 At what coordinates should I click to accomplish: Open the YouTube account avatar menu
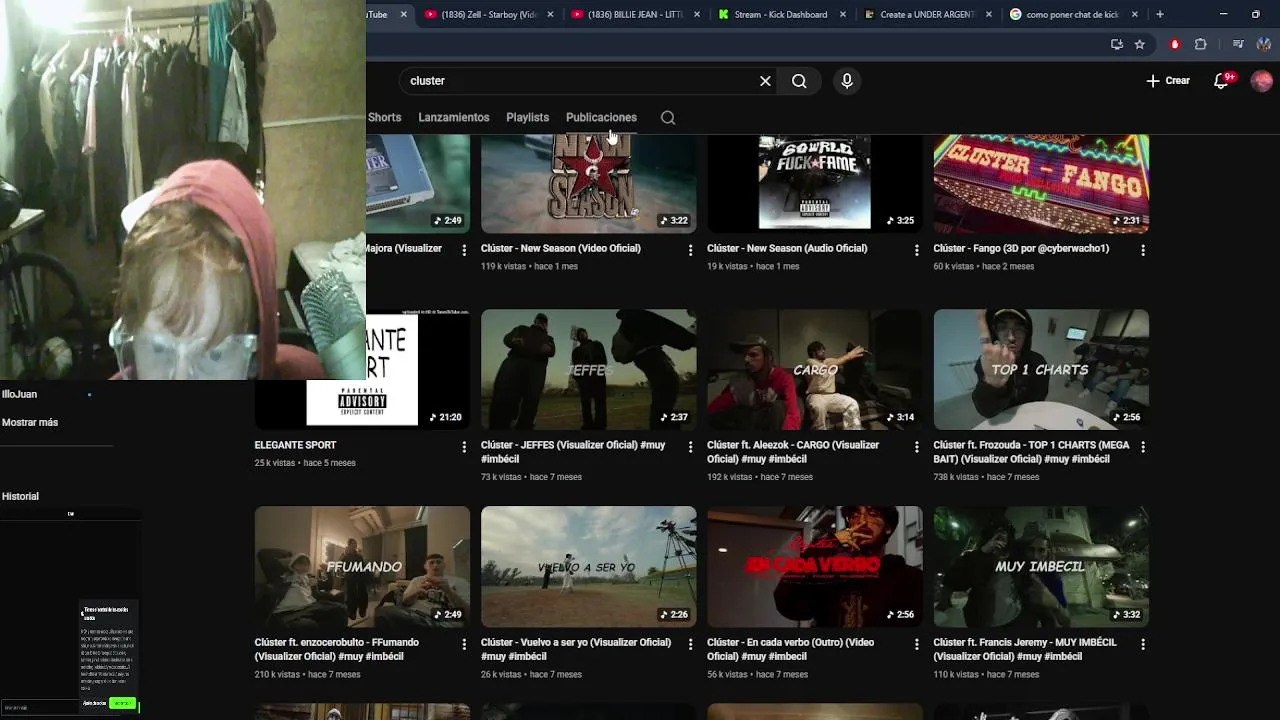pos(1262,81)
